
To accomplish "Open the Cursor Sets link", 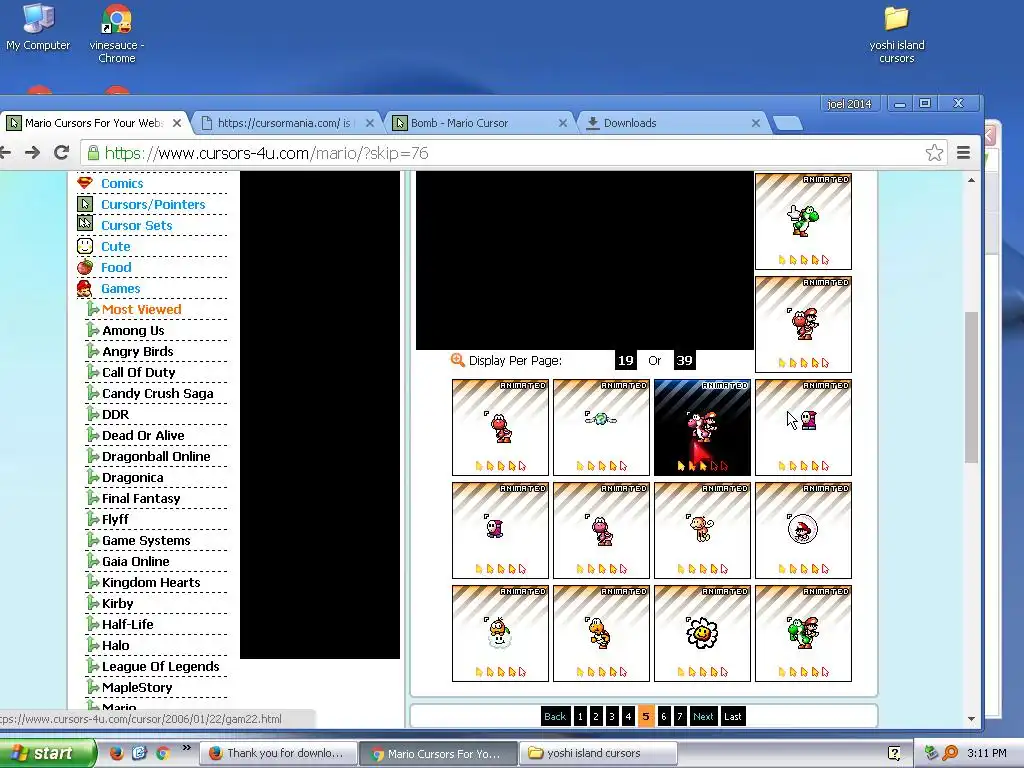I will point(136,225).
